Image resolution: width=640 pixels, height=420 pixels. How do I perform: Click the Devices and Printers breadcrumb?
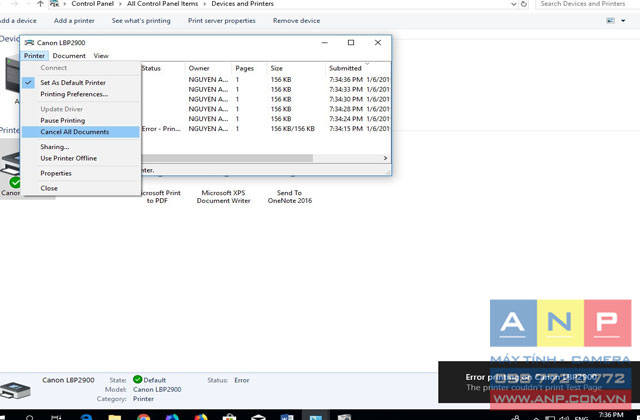(x=242, y=4)
